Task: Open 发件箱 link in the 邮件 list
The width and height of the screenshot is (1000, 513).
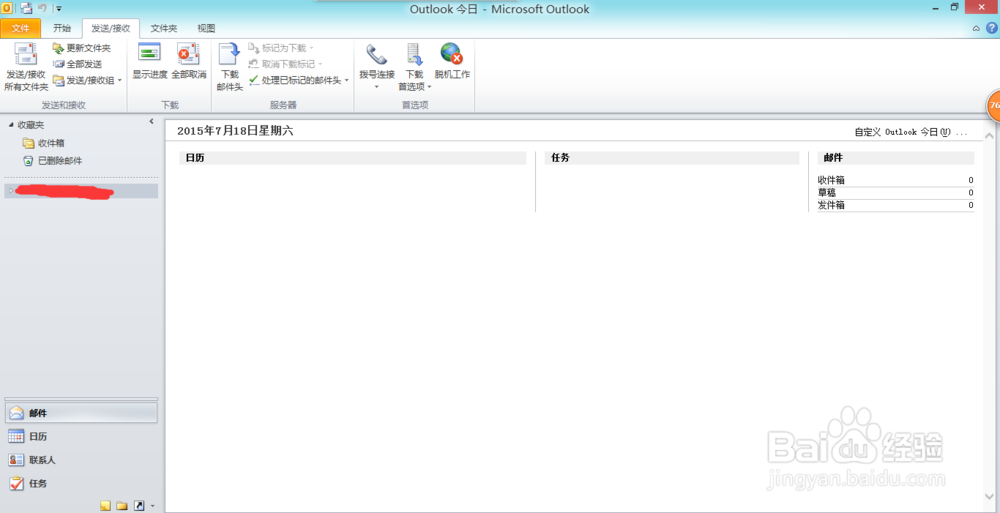Action: click(831, 205)
